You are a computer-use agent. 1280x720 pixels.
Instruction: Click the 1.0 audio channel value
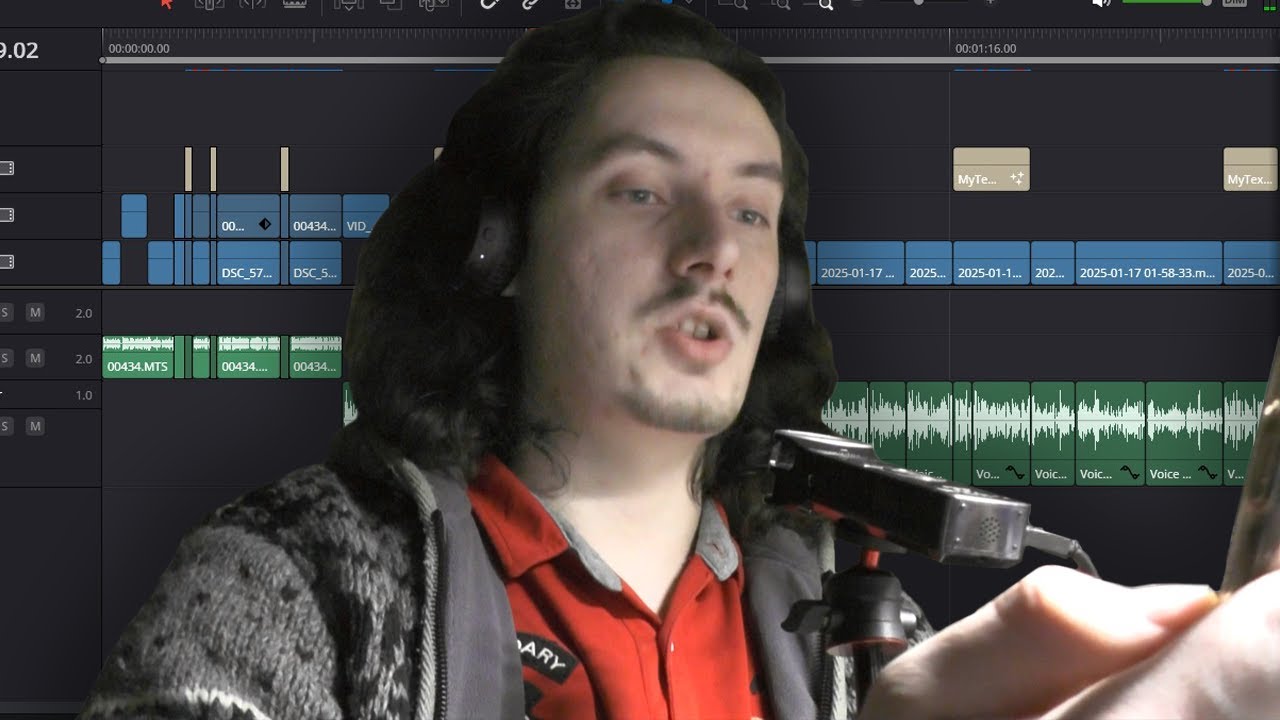click(x=84, y=395)
